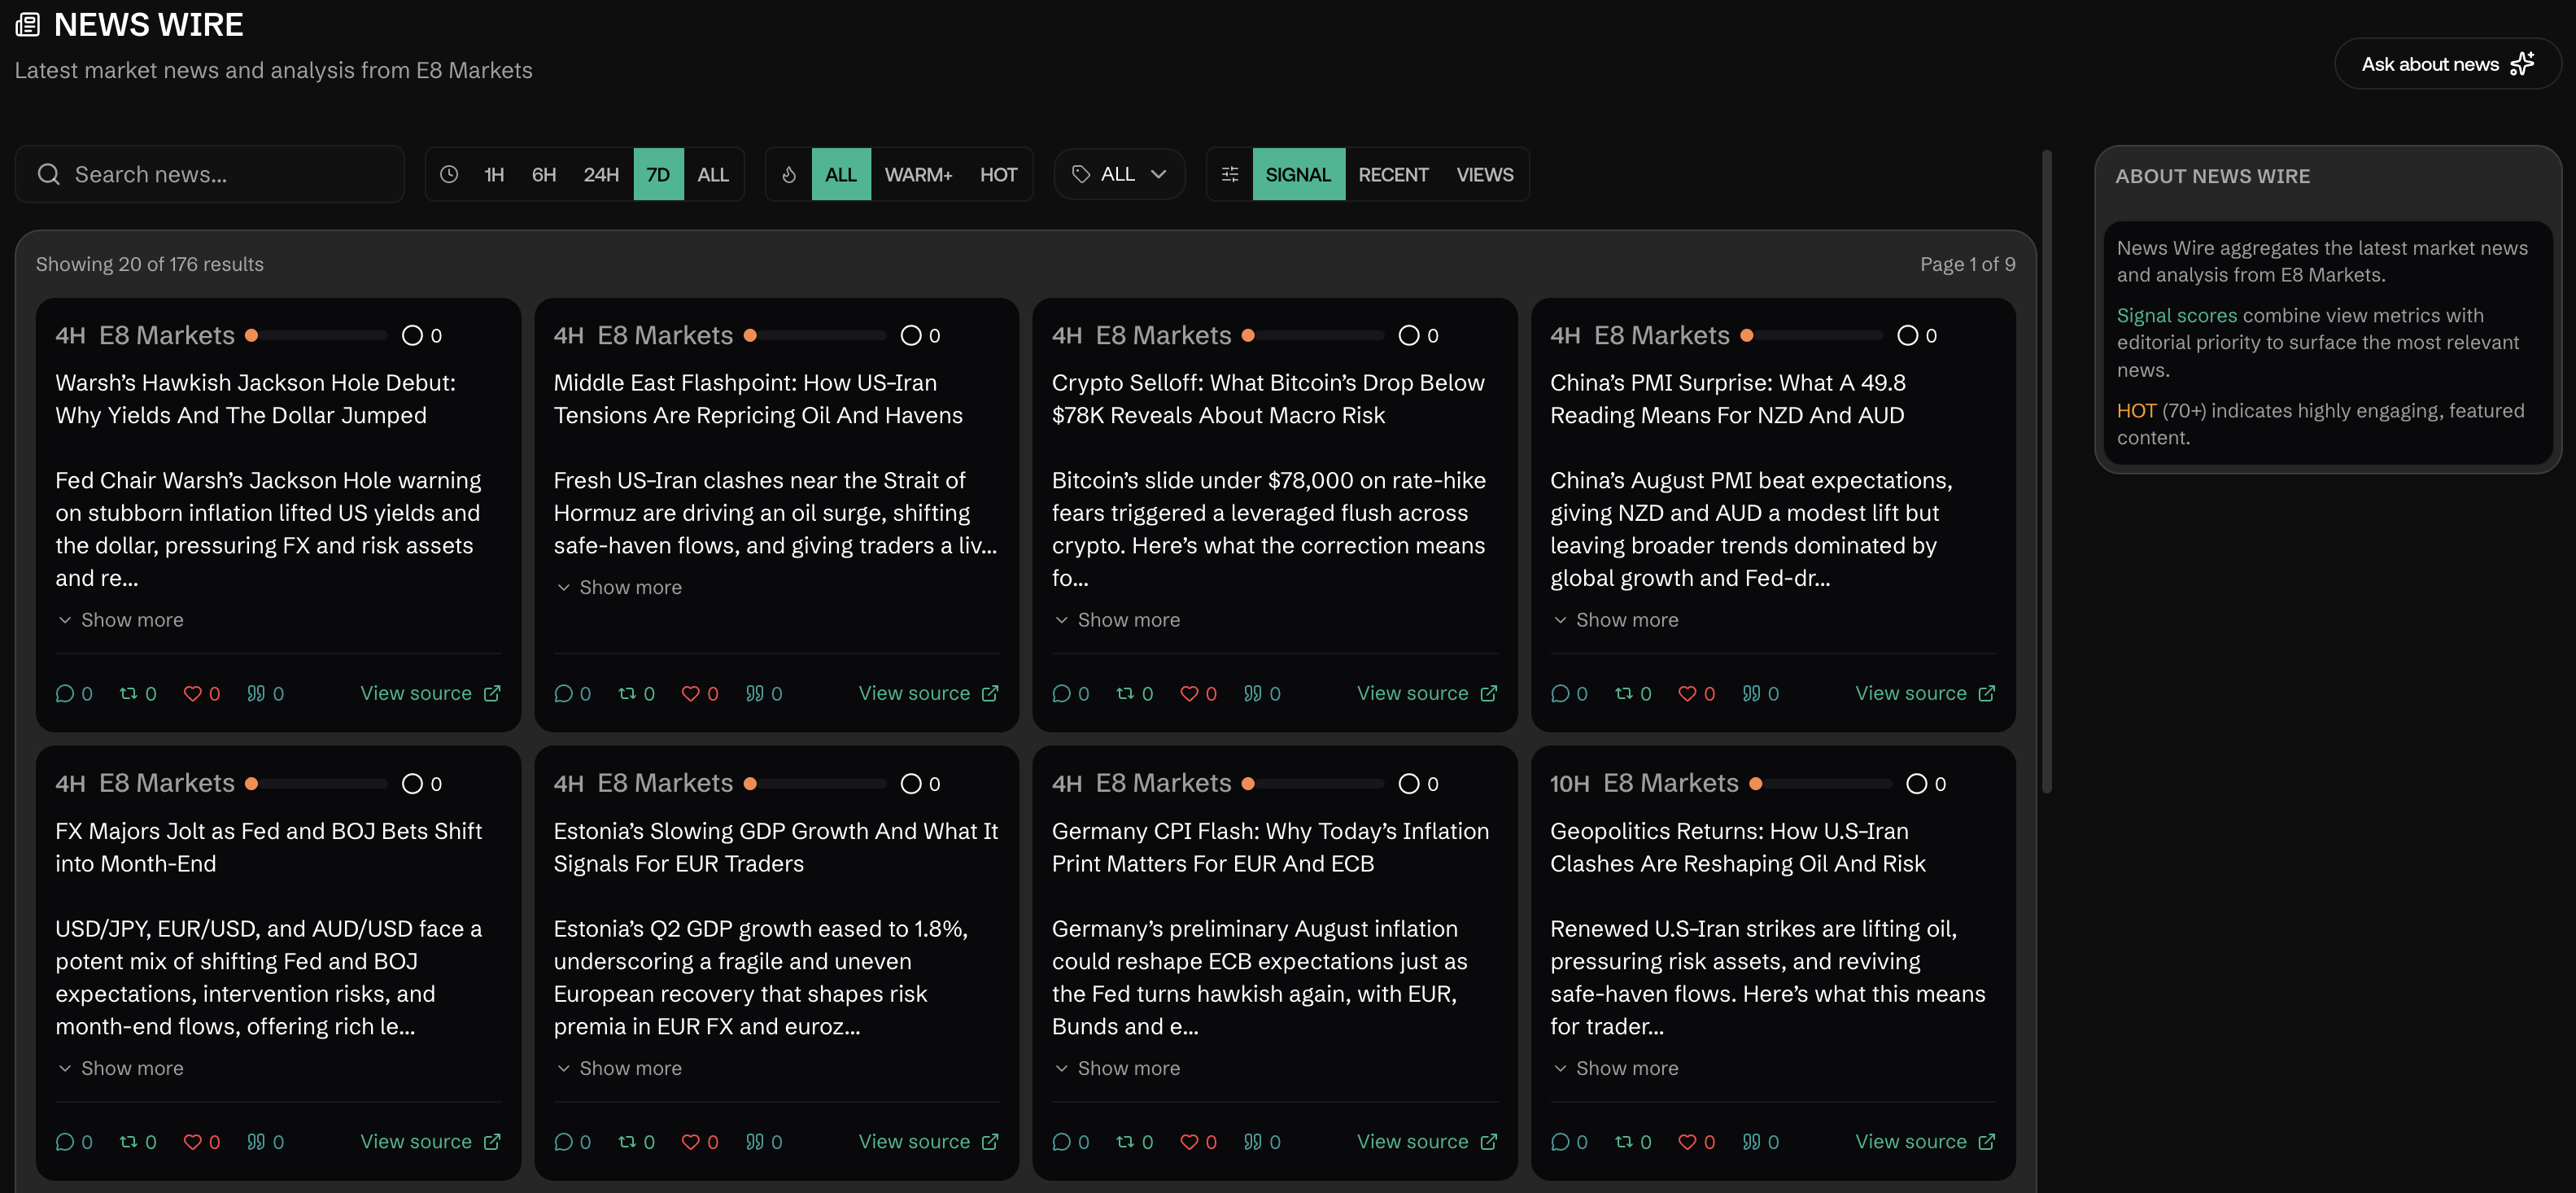Like the Geopolitics Returns article
Viewport: 2576px width, 1193px height.
[x=1687, y=1141]
